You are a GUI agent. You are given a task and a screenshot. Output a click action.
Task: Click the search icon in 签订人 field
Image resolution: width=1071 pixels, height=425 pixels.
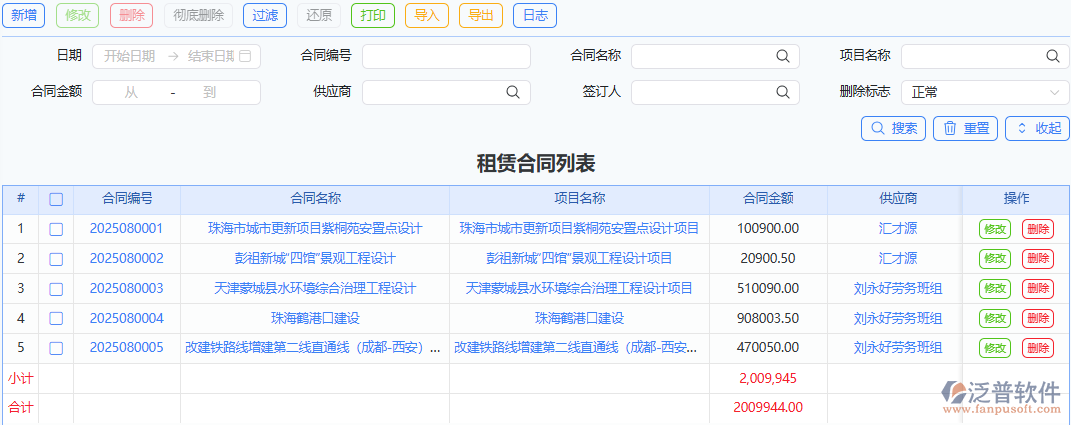click(x=783, y=92)
